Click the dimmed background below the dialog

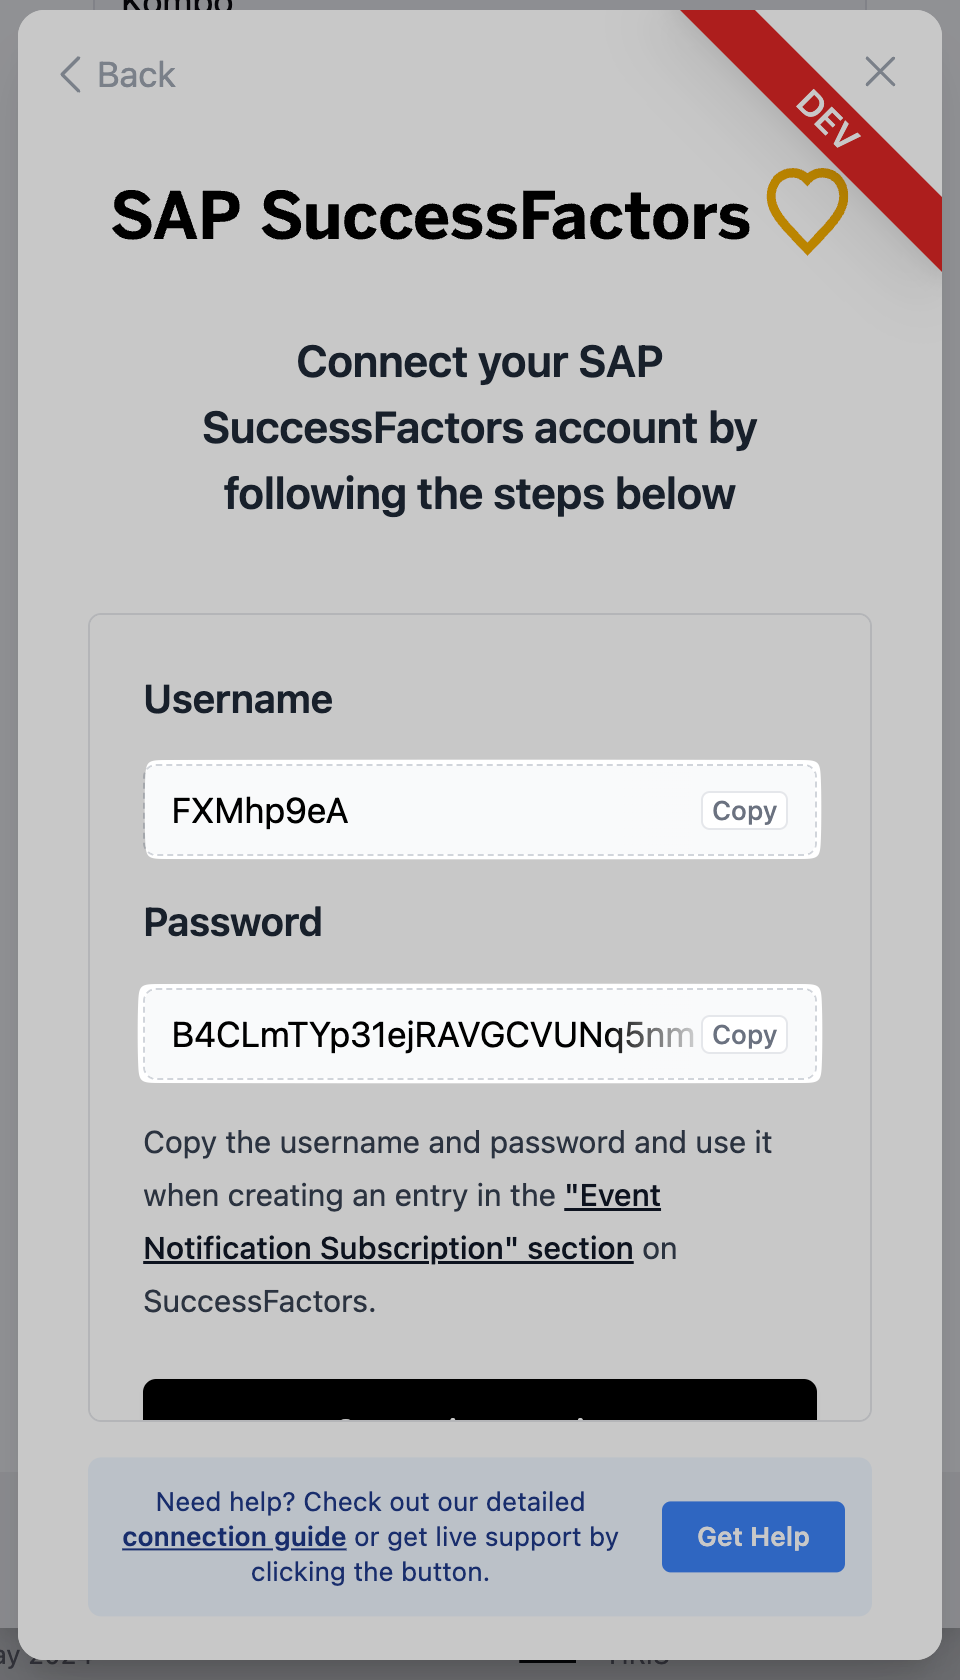(480, 1670)
